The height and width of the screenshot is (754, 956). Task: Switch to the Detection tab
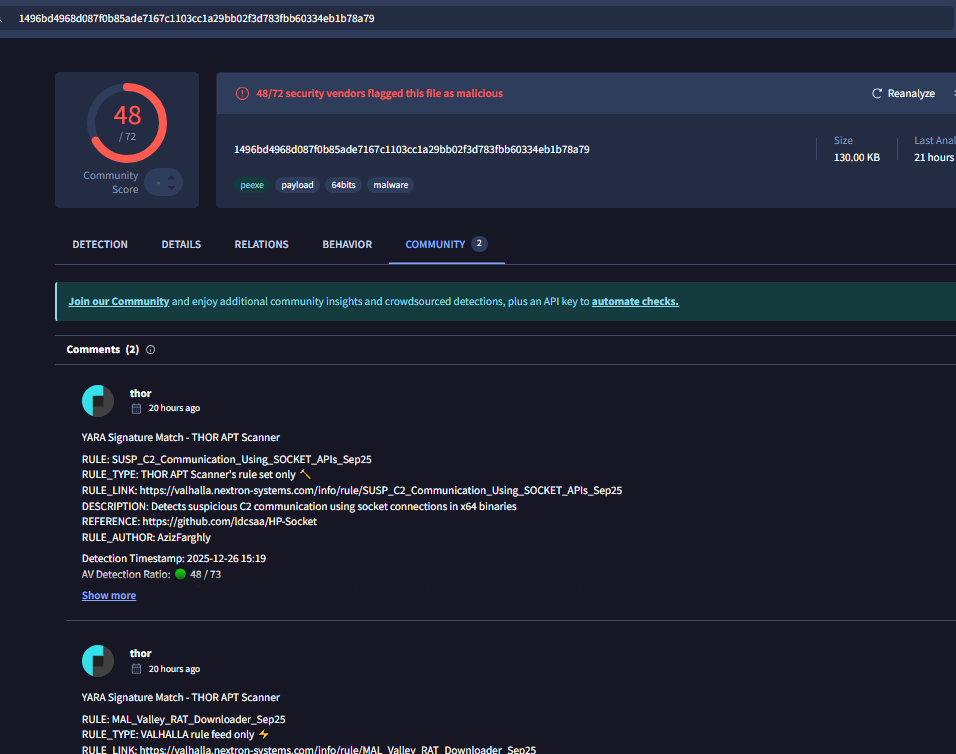tap(100, 244)
